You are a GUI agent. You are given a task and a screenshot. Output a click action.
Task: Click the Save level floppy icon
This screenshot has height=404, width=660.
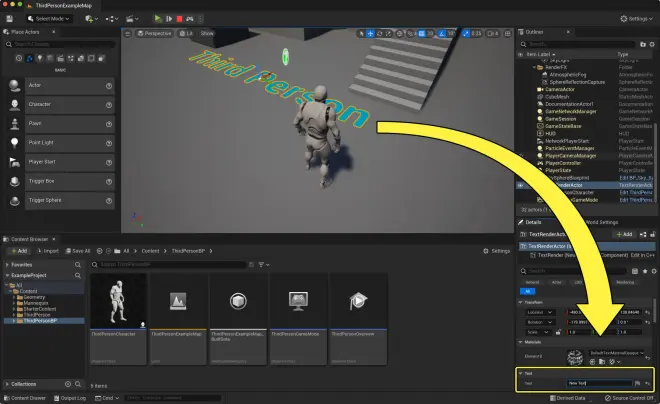(9, 19)
